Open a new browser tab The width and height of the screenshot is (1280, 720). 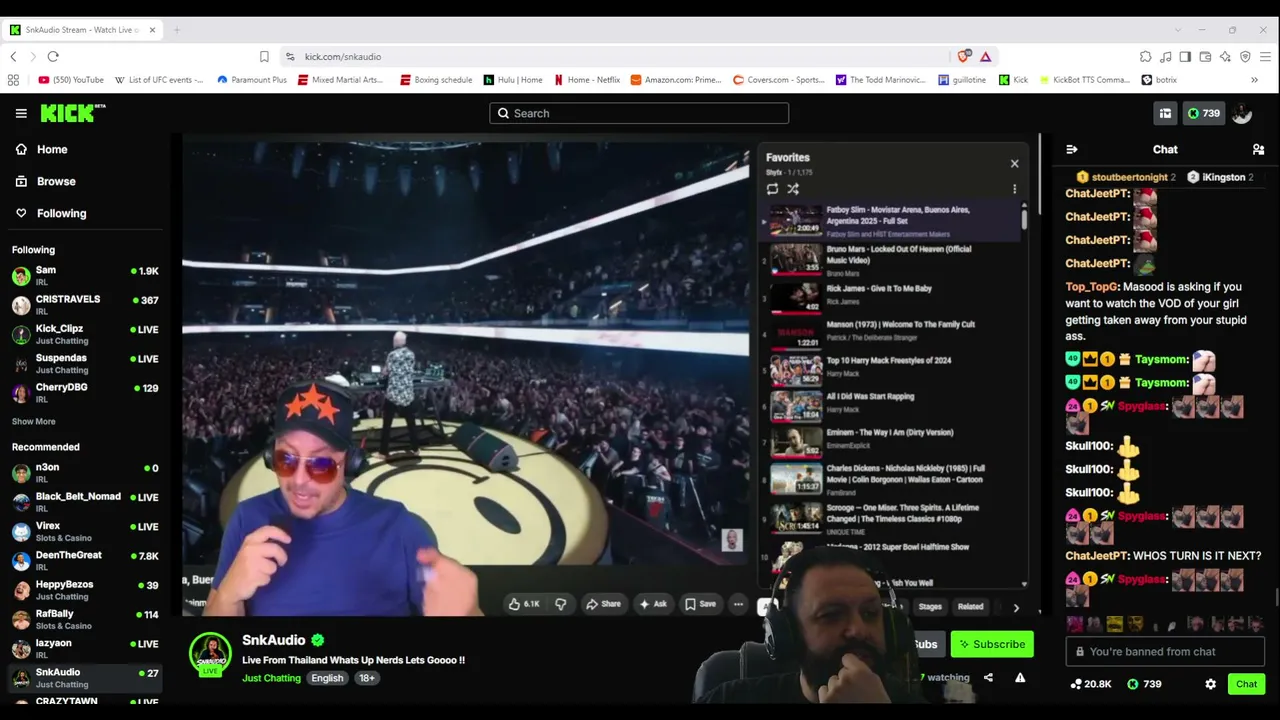coord(176,30)
